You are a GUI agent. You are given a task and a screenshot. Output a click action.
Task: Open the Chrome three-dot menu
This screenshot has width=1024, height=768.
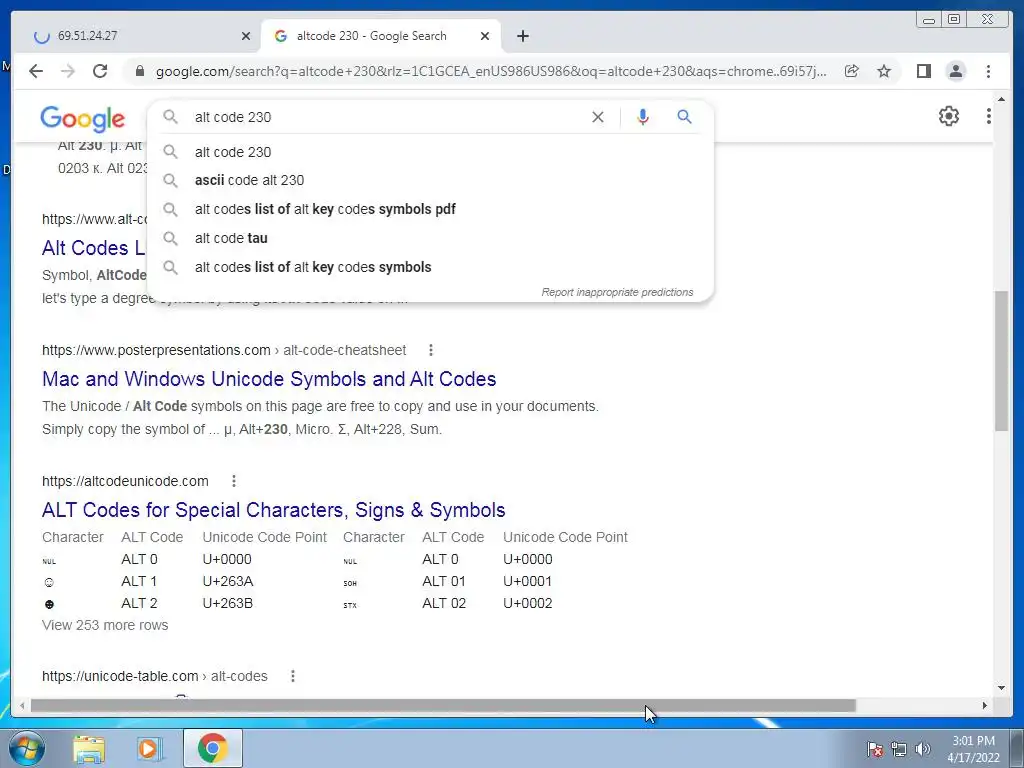pyautogui.click(x=988, y=71)
